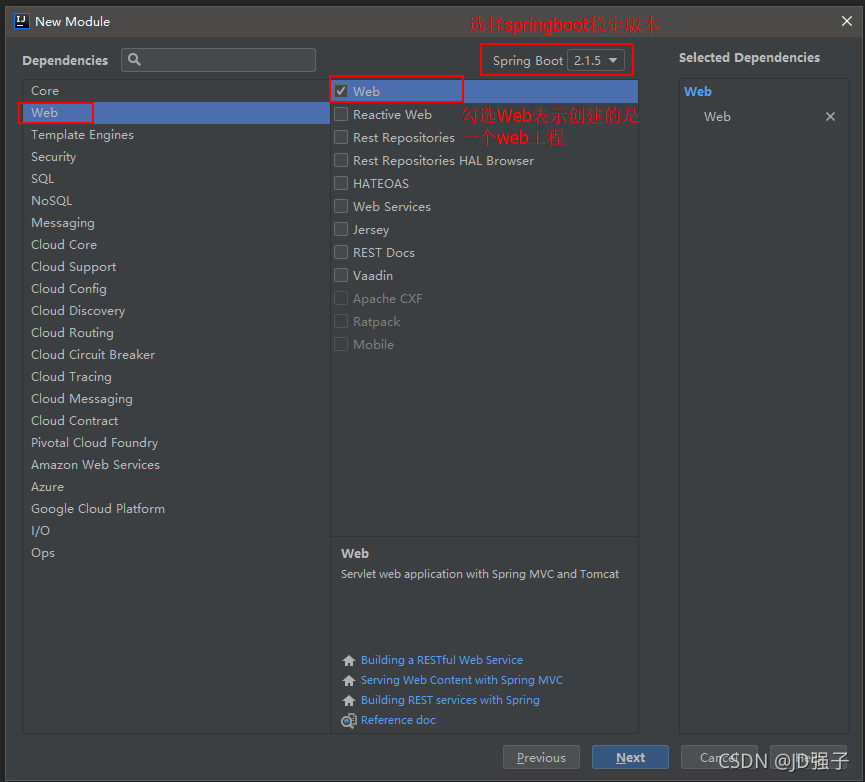Click the Reference doc icon
Screen dimensions: 865x782
point(348,721)
